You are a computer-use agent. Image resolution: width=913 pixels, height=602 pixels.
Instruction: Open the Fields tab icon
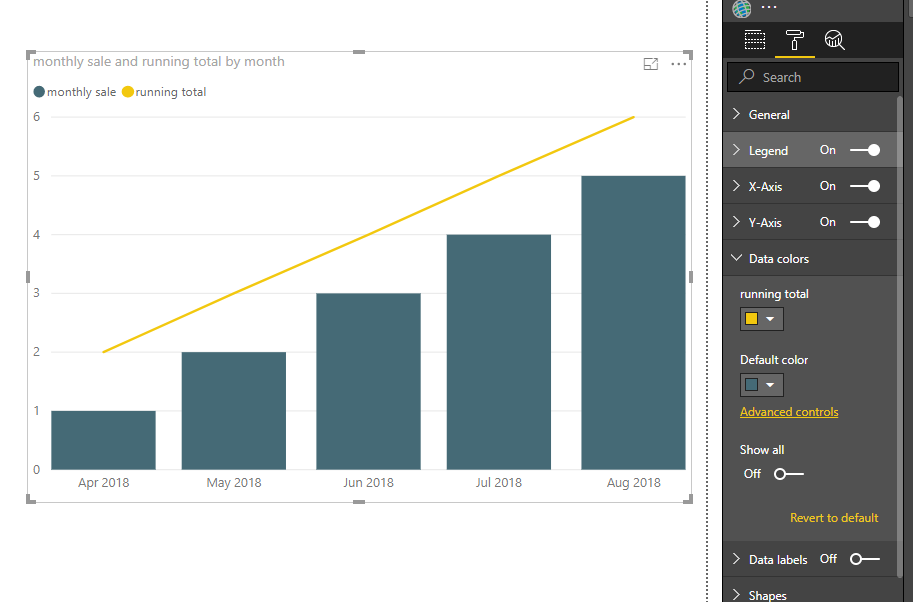click(755, 40)
